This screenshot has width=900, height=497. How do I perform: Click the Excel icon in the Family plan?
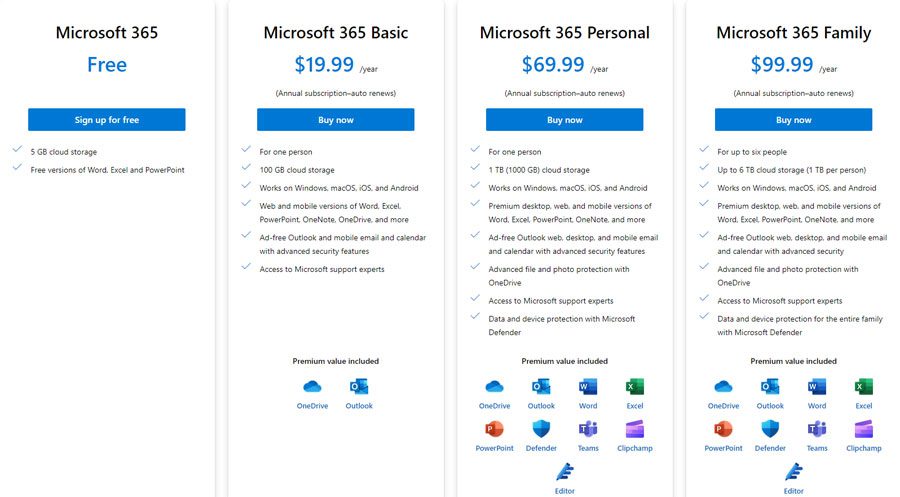pyautogui.click(x=863, y=387)
